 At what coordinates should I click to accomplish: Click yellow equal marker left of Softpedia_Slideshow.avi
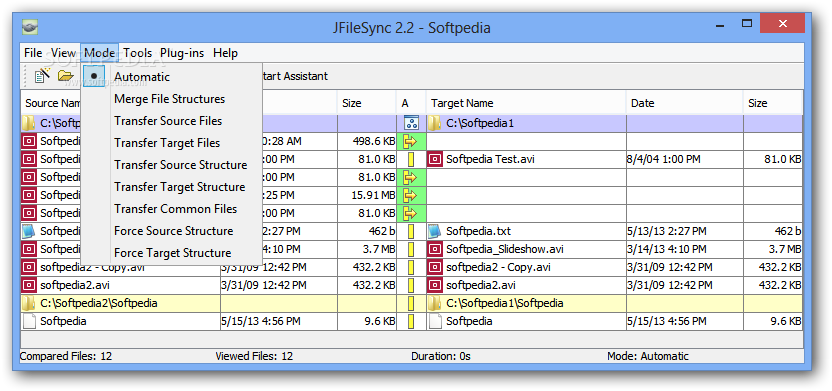(411, 249)
